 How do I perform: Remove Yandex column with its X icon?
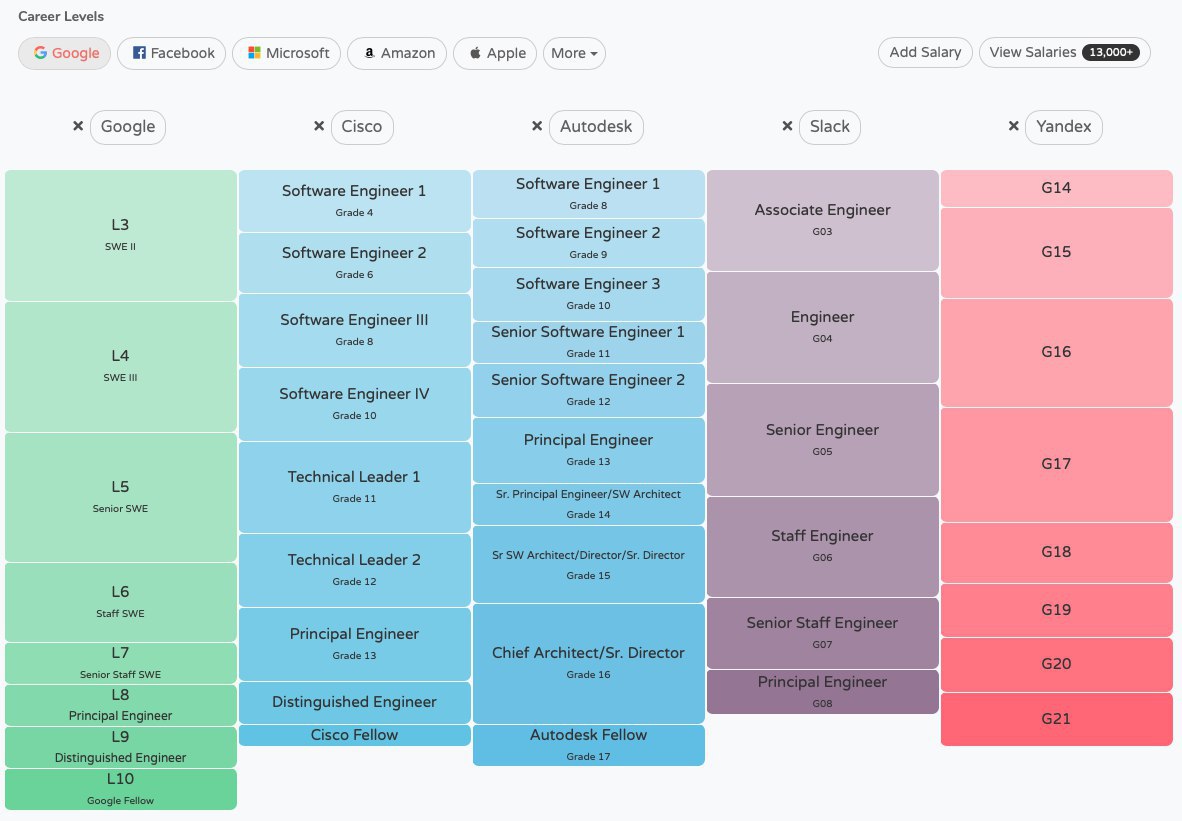(1013, 126)
